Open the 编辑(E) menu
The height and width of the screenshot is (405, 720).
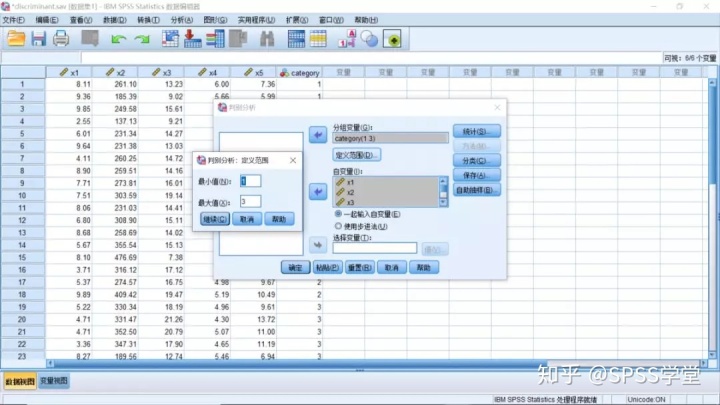click(47, 20)
